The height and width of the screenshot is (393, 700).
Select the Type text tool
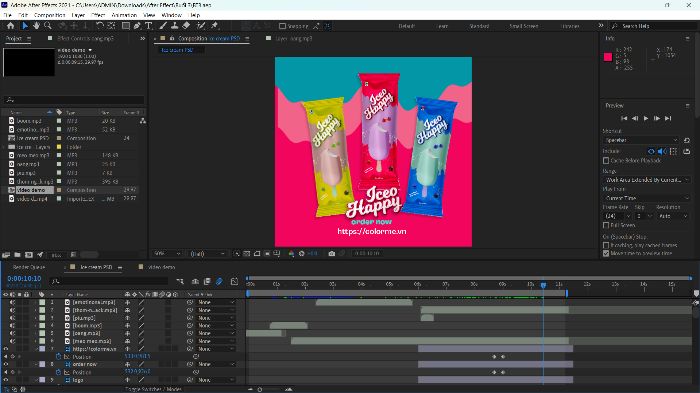tap(149, 26)
